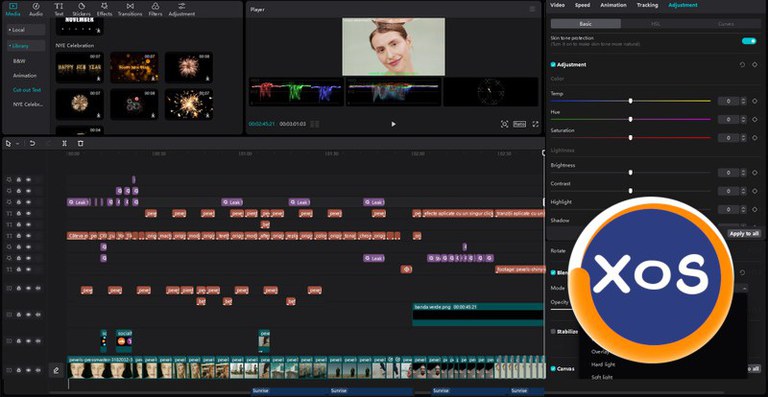Viewport: 768px width, 397px height.
Task: Add a keyframe diamond for Temp
Action: tap(754, 101)
